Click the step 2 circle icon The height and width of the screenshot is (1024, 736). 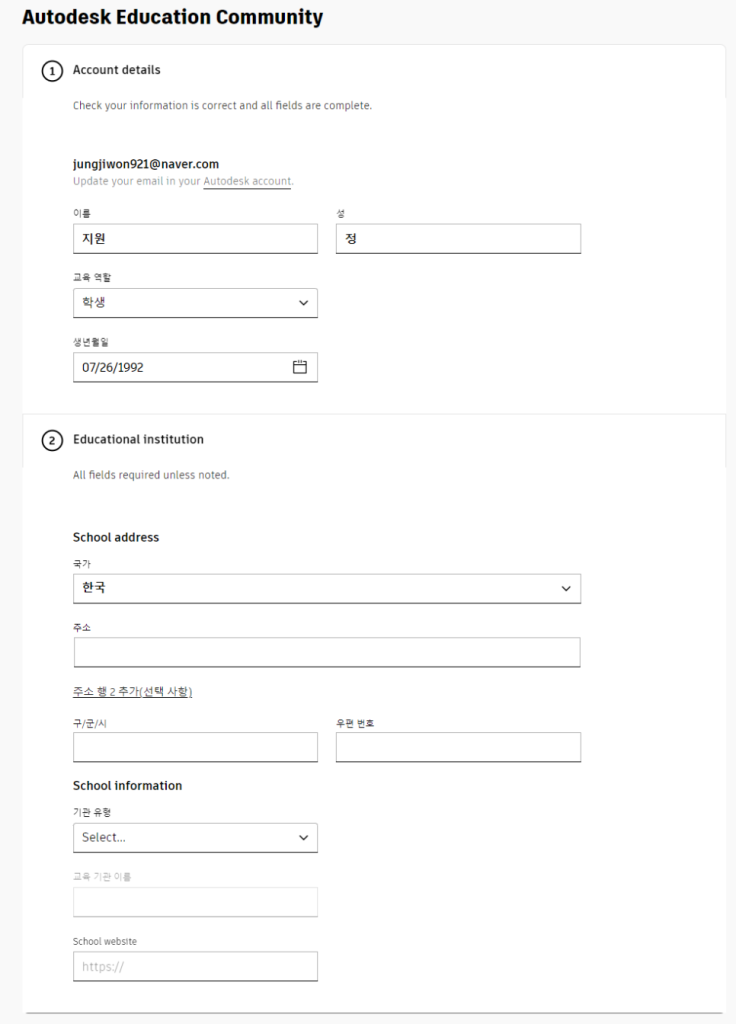pos(52,440)
